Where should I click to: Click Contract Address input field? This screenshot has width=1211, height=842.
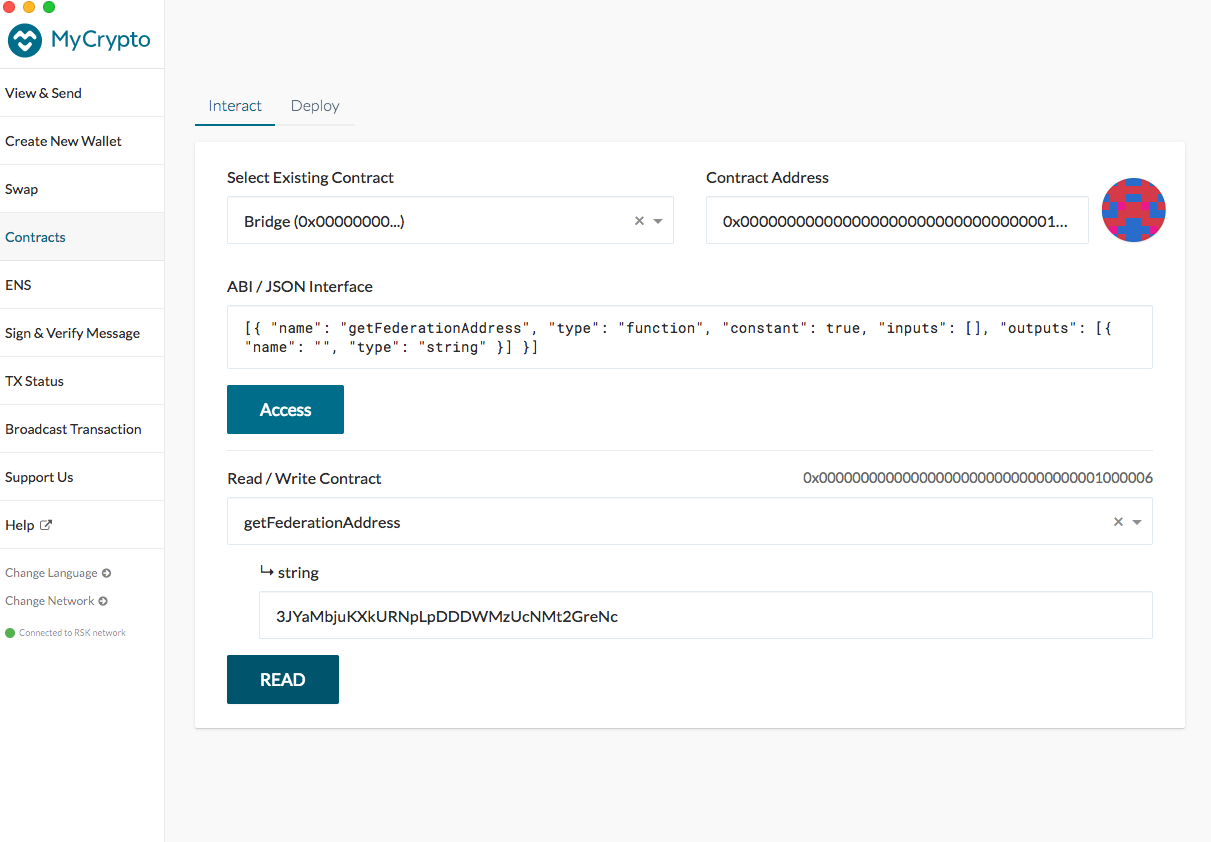coord(897,220)
